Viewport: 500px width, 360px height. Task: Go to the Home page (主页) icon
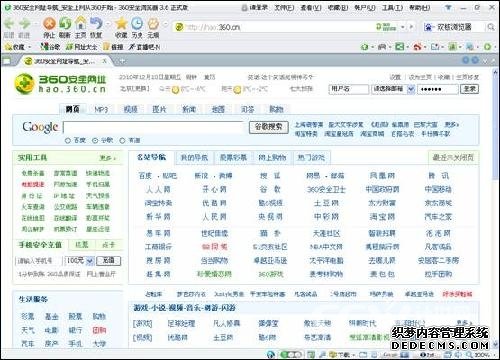[x=81, y=23]
